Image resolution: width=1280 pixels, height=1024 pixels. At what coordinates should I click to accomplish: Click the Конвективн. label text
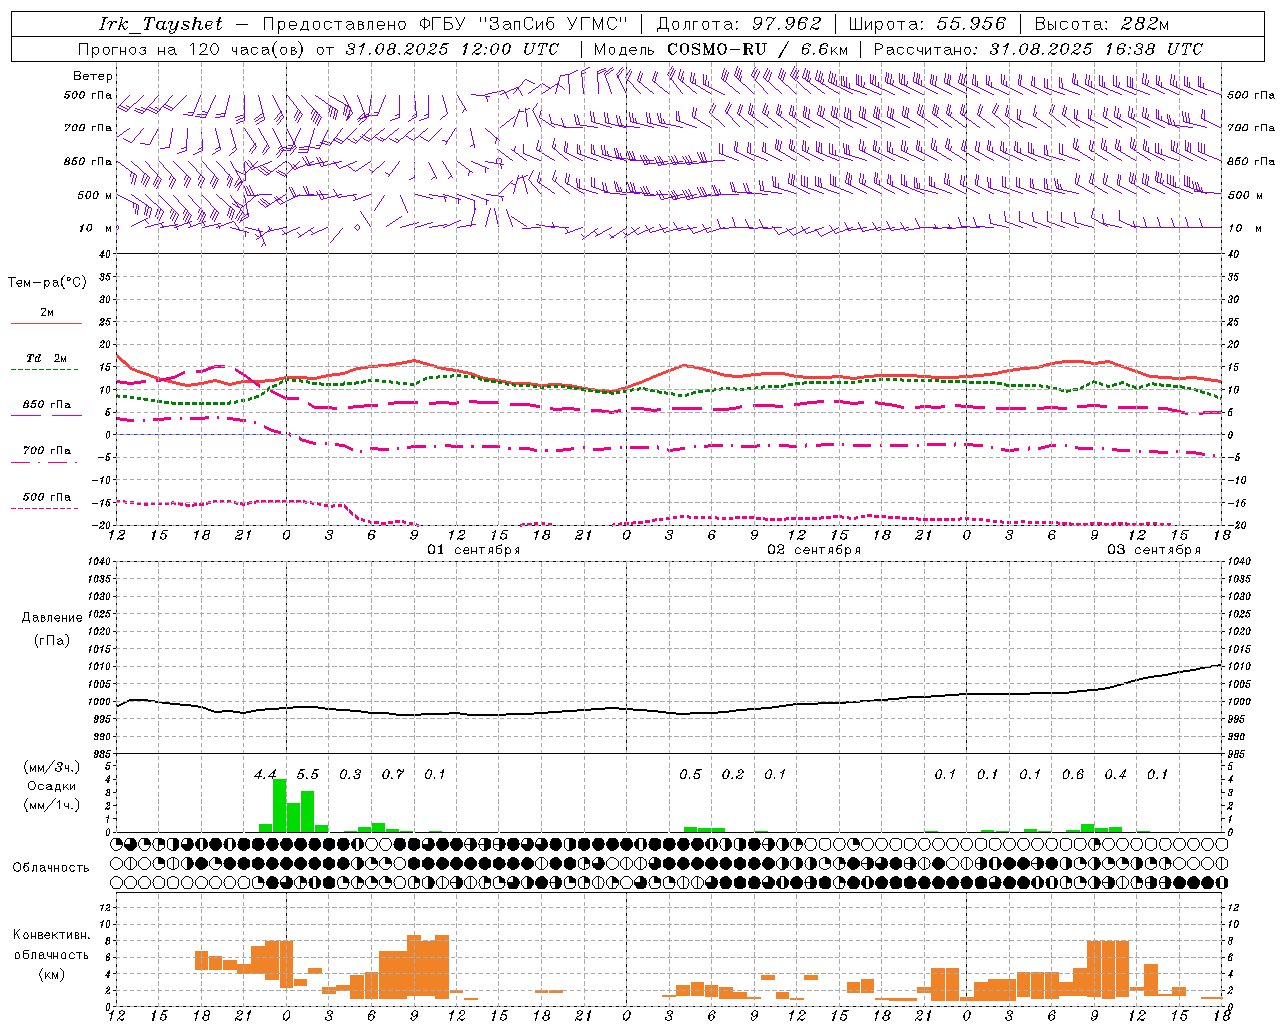coord(52,935)
